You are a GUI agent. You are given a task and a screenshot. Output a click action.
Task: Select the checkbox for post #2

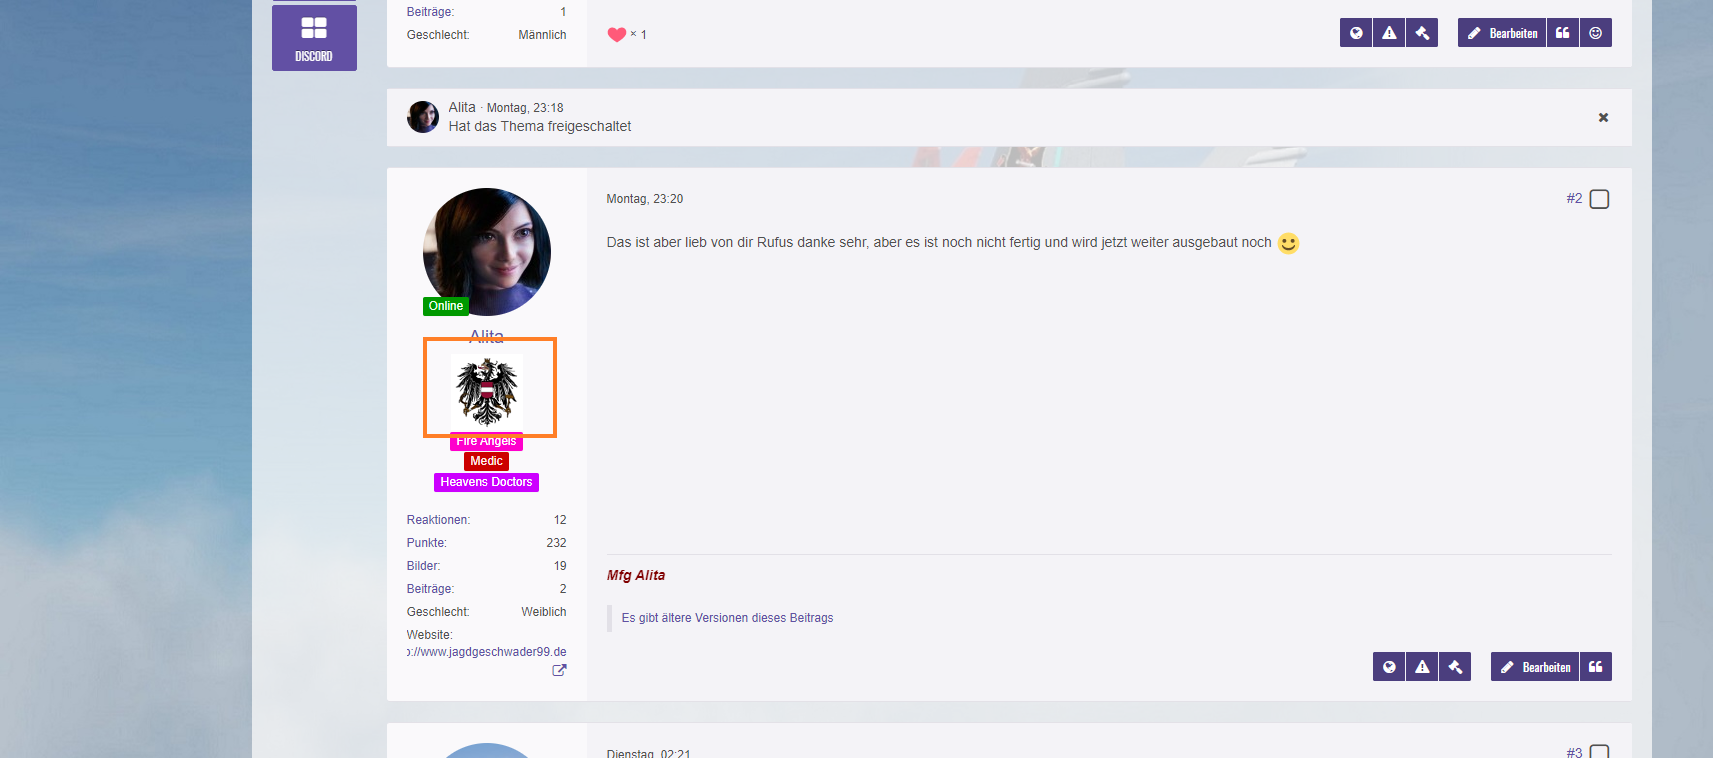pyautogui.click(x=1600, y=199)
